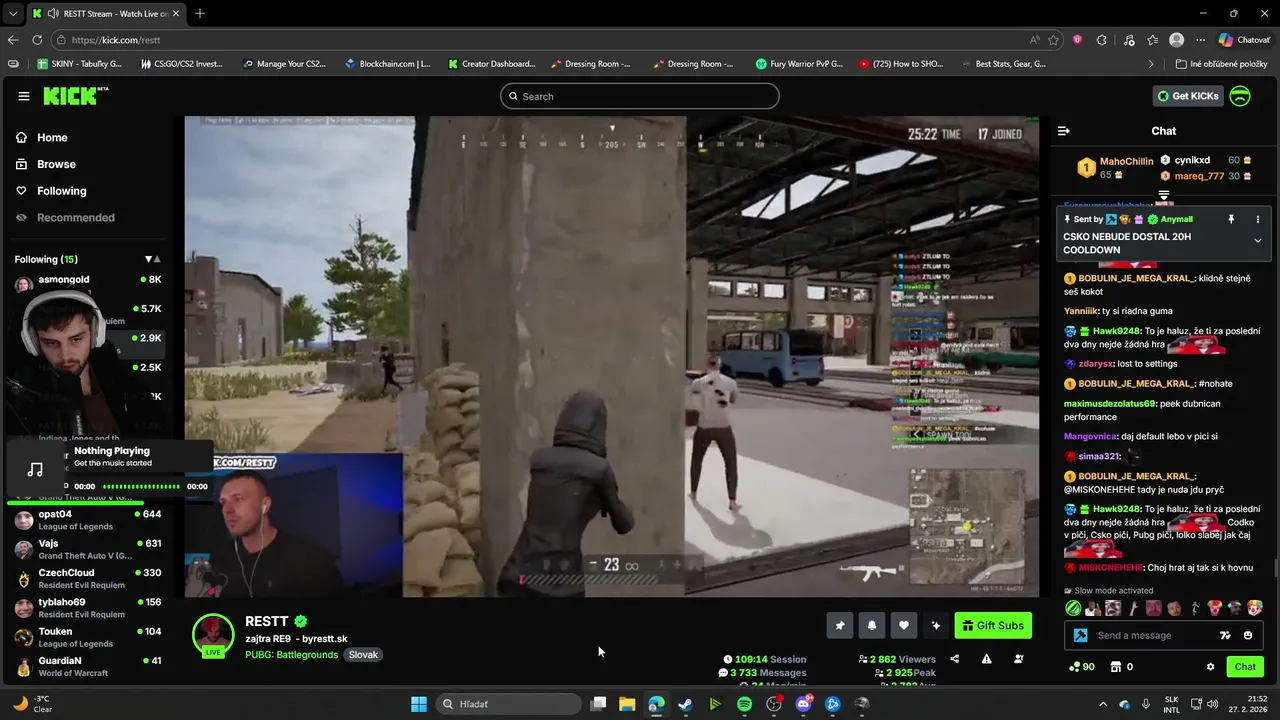
Task: Click MahoChillin in gift leaderboard
Action: click(1126, 161)
